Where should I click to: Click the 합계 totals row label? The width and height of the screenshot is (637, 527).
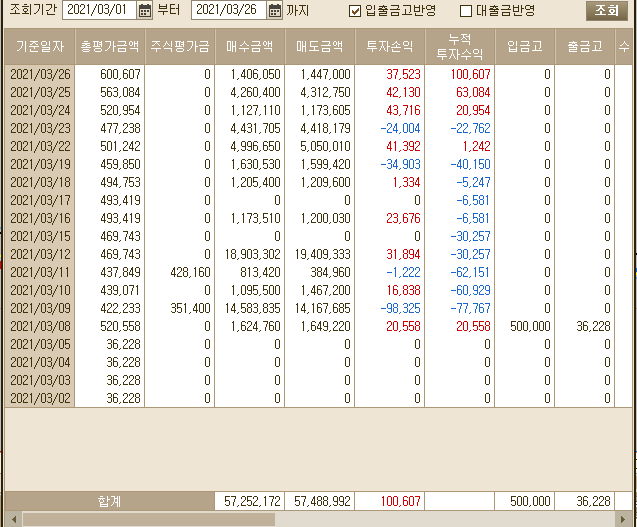click(x=110, y=501)
